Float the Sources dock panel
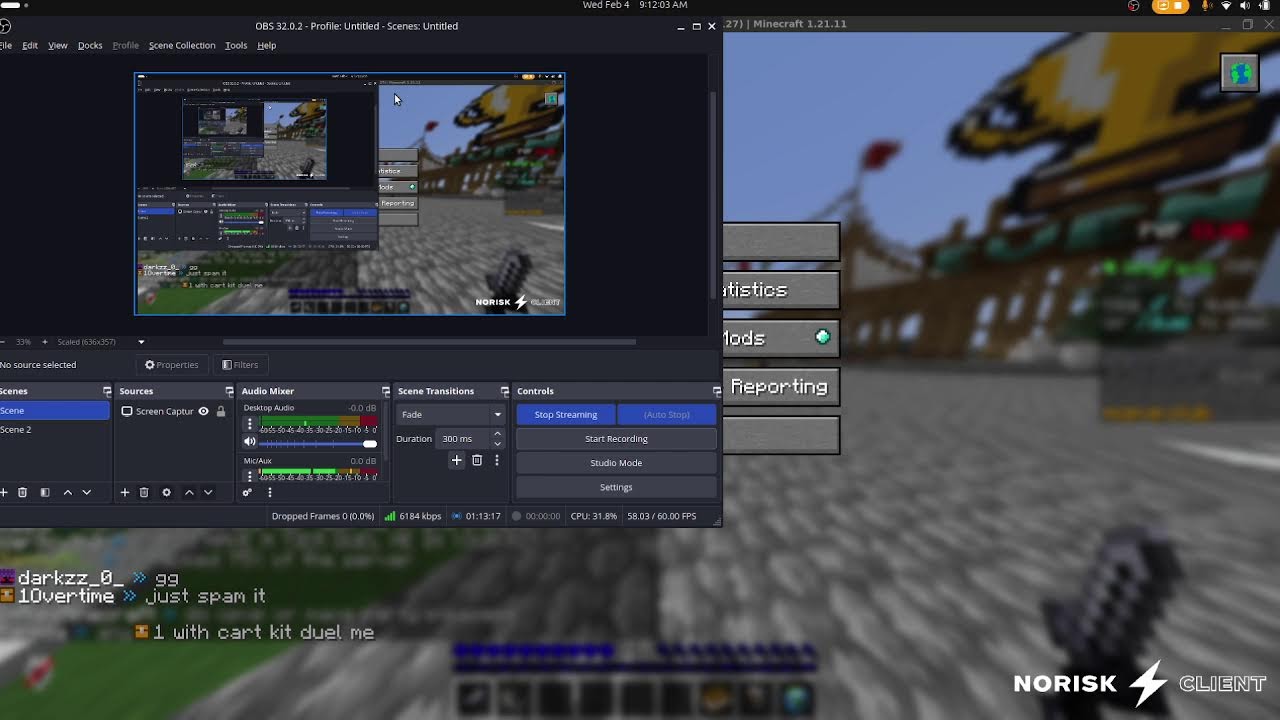Viewport: 1280px width, 720px height. (x=229, y=391)
